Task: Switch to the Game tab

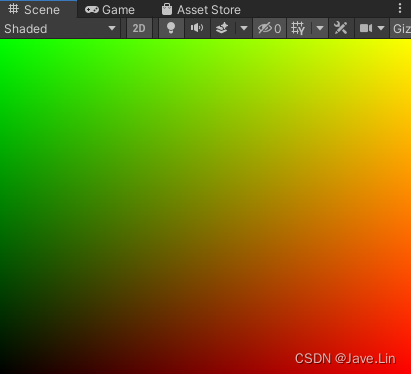Action: tap(110, 10)
